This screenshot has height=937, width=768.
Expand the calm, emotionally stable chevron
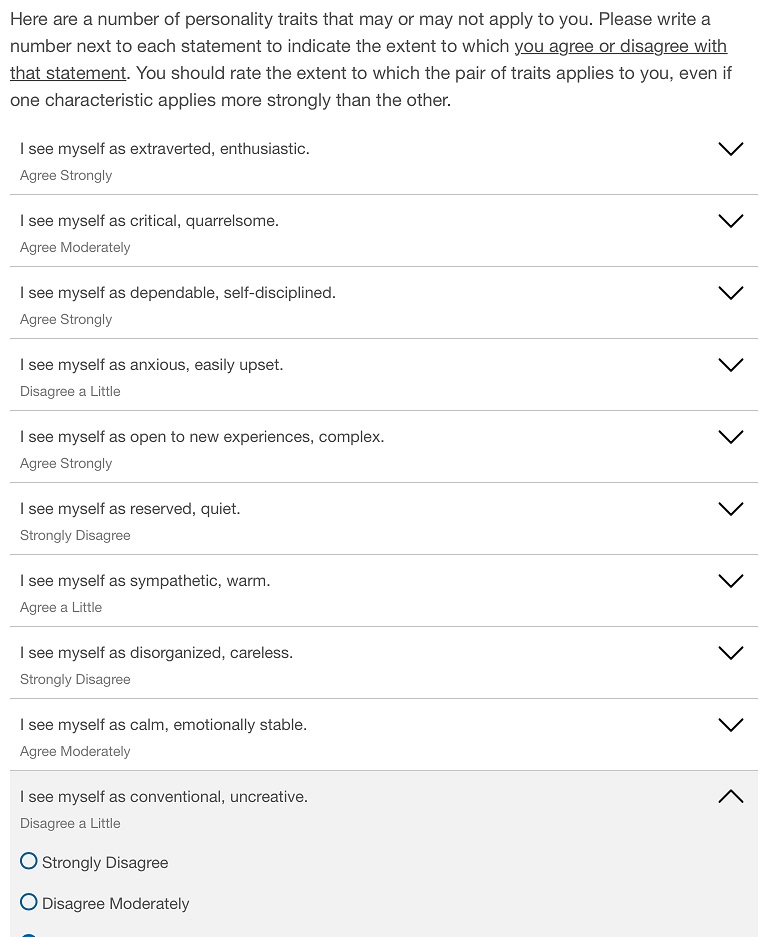(731, 725)
